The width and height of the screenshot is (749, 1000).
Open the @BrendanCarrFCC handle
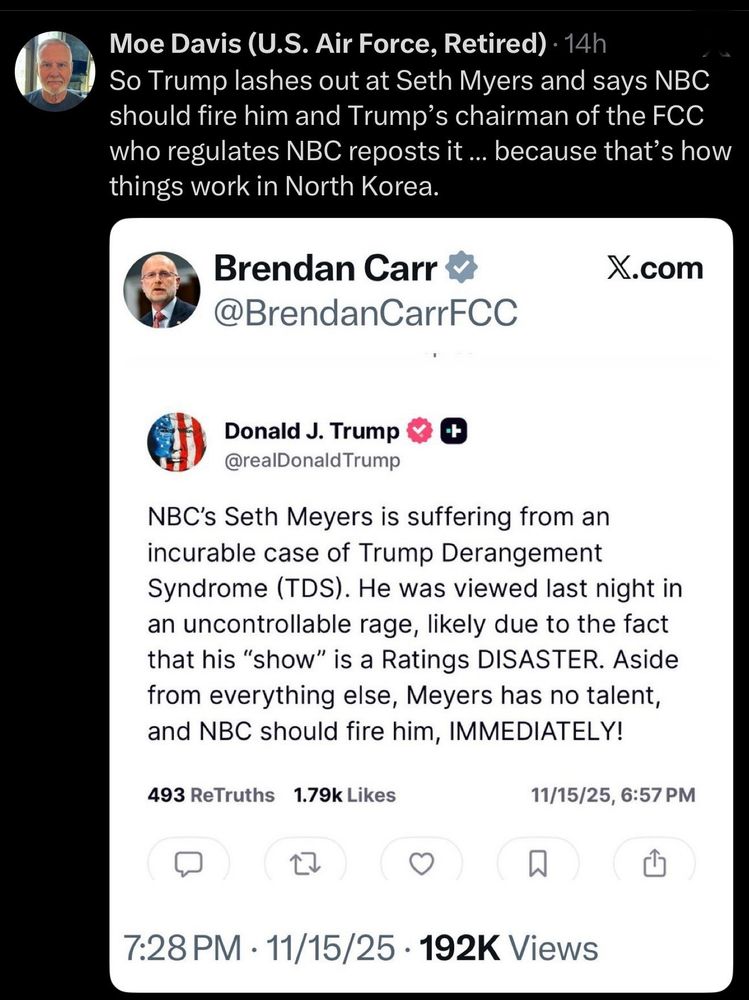coord(365,313)
